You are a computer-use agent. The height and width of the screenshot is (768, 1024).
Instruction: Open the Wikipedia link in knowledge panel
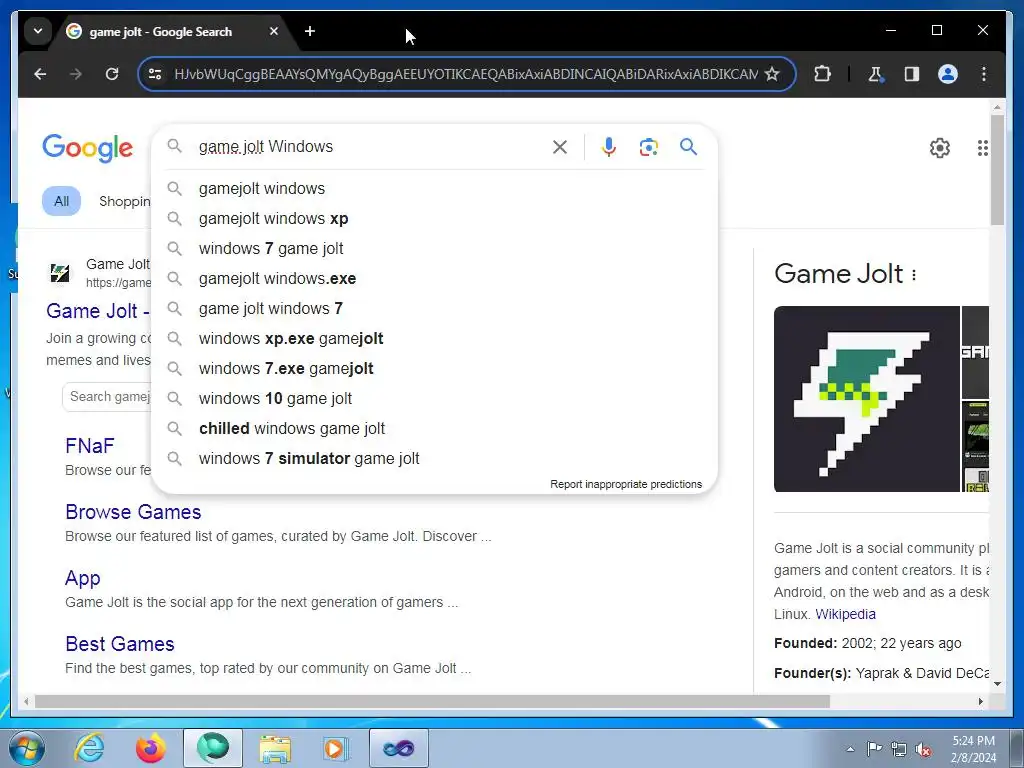[845, 615]
